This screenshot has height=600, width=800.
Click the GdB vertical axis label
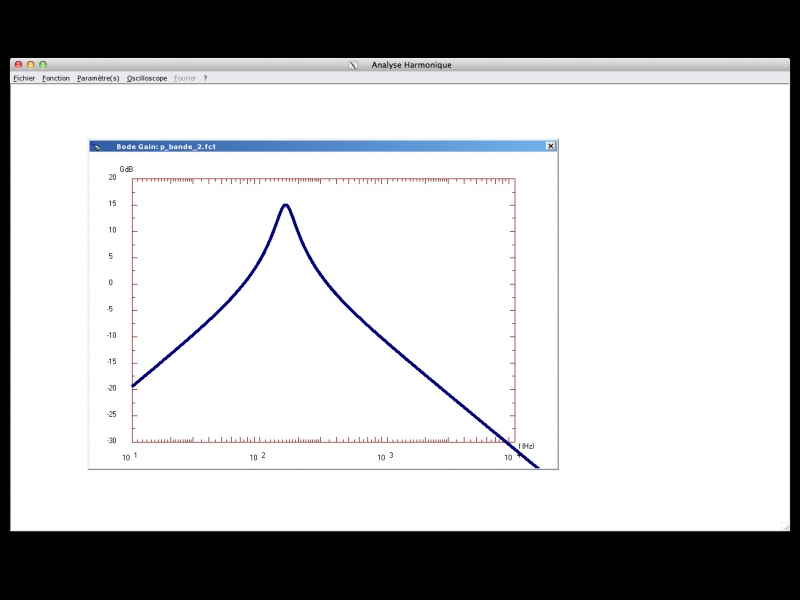(x=126, y=169)
